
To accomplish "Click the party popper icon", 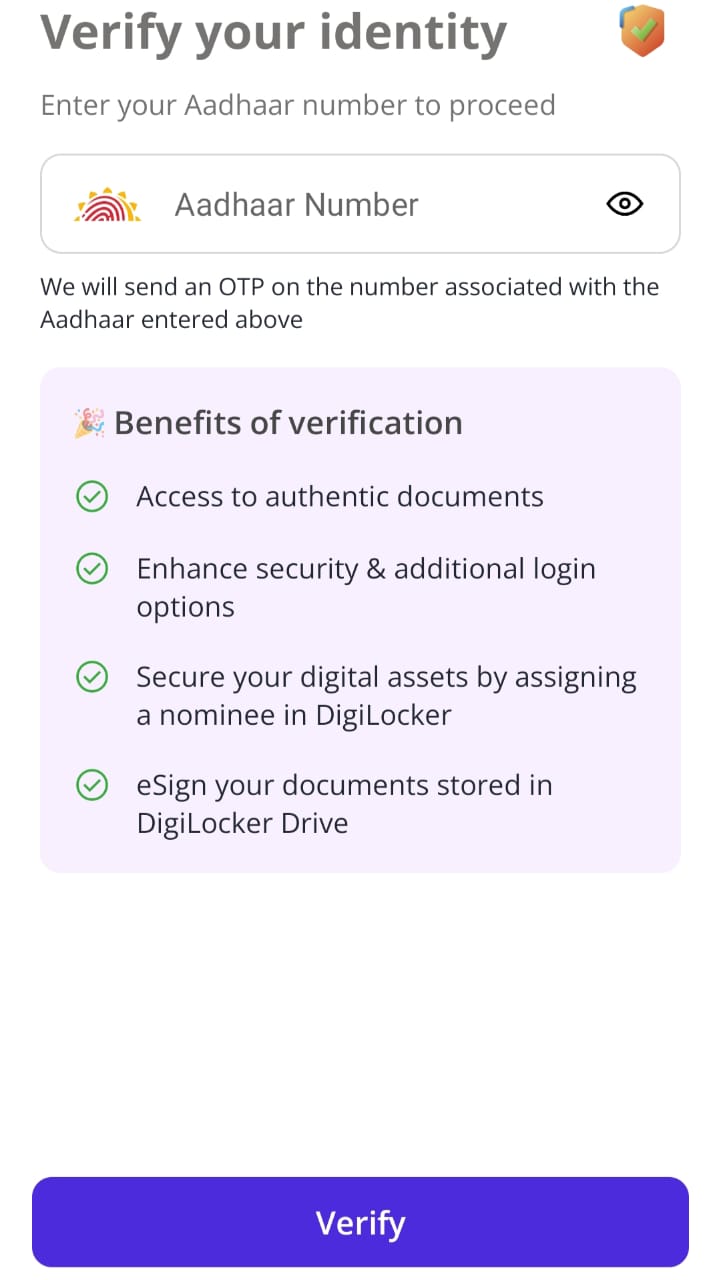I will coord(89,423).
